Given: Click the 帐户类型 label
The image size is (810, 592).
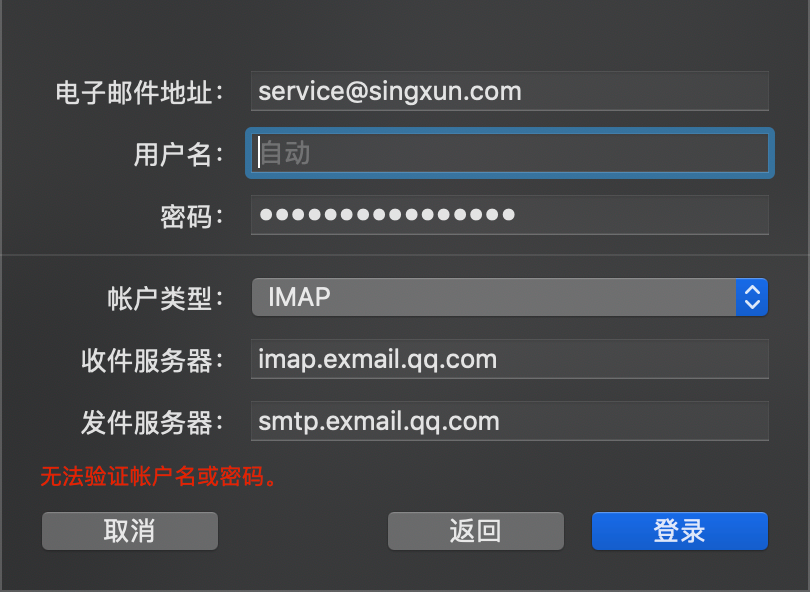Looking at the screenshot, I should point(165,299).
